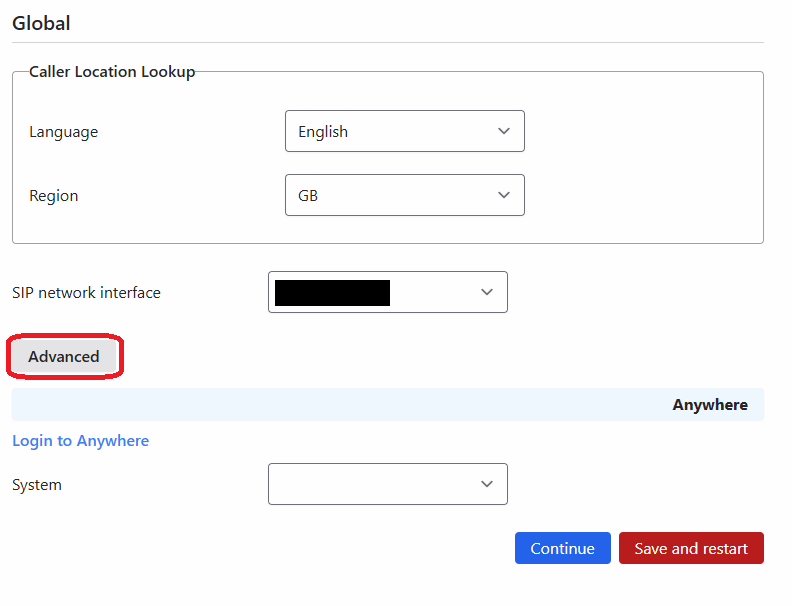
Task: Click the blacked-out SIP interface value
Action: (332, 293)
